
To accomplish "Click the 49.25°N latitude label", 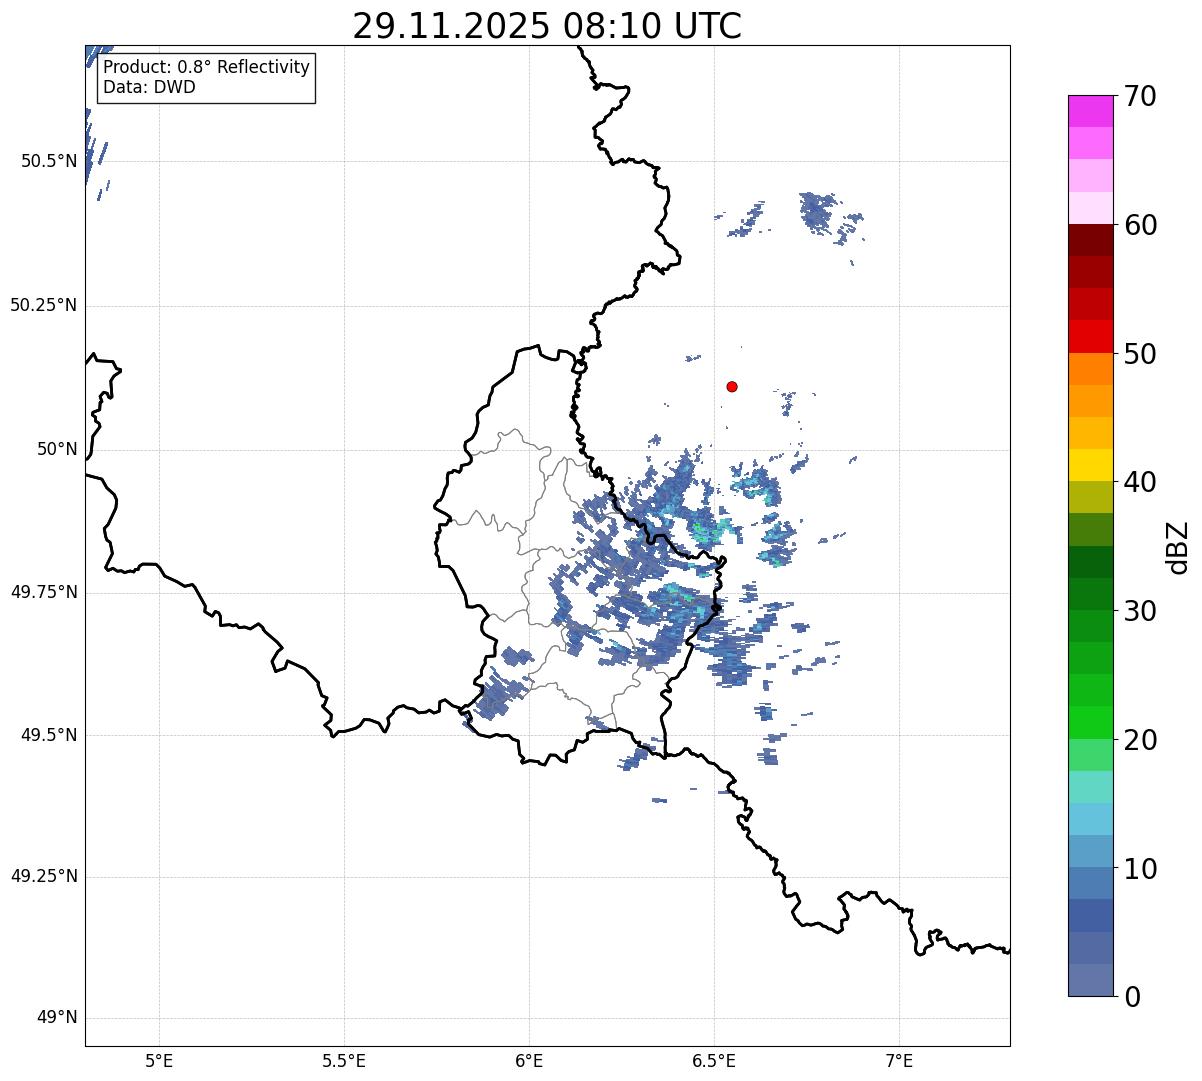I will pyautogui.click(x=44, y=876).
